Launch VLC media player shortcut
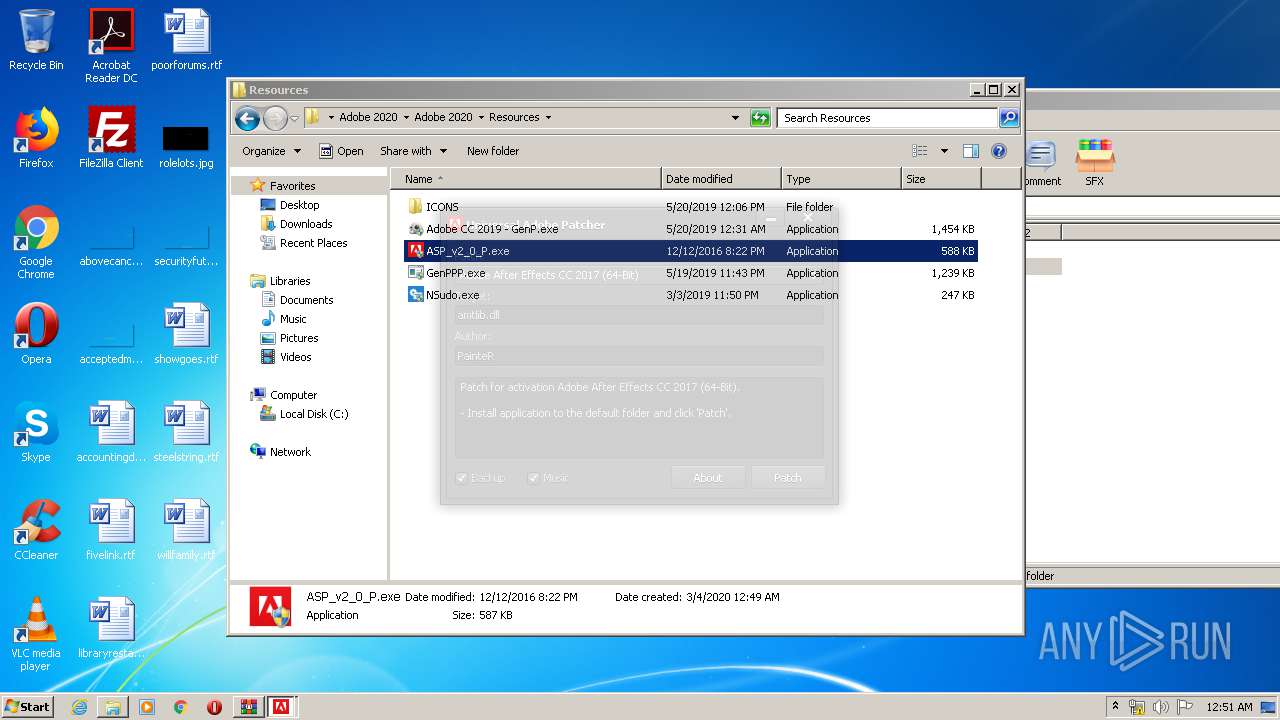The image size is (1280, 720). (x=36, y=634)
